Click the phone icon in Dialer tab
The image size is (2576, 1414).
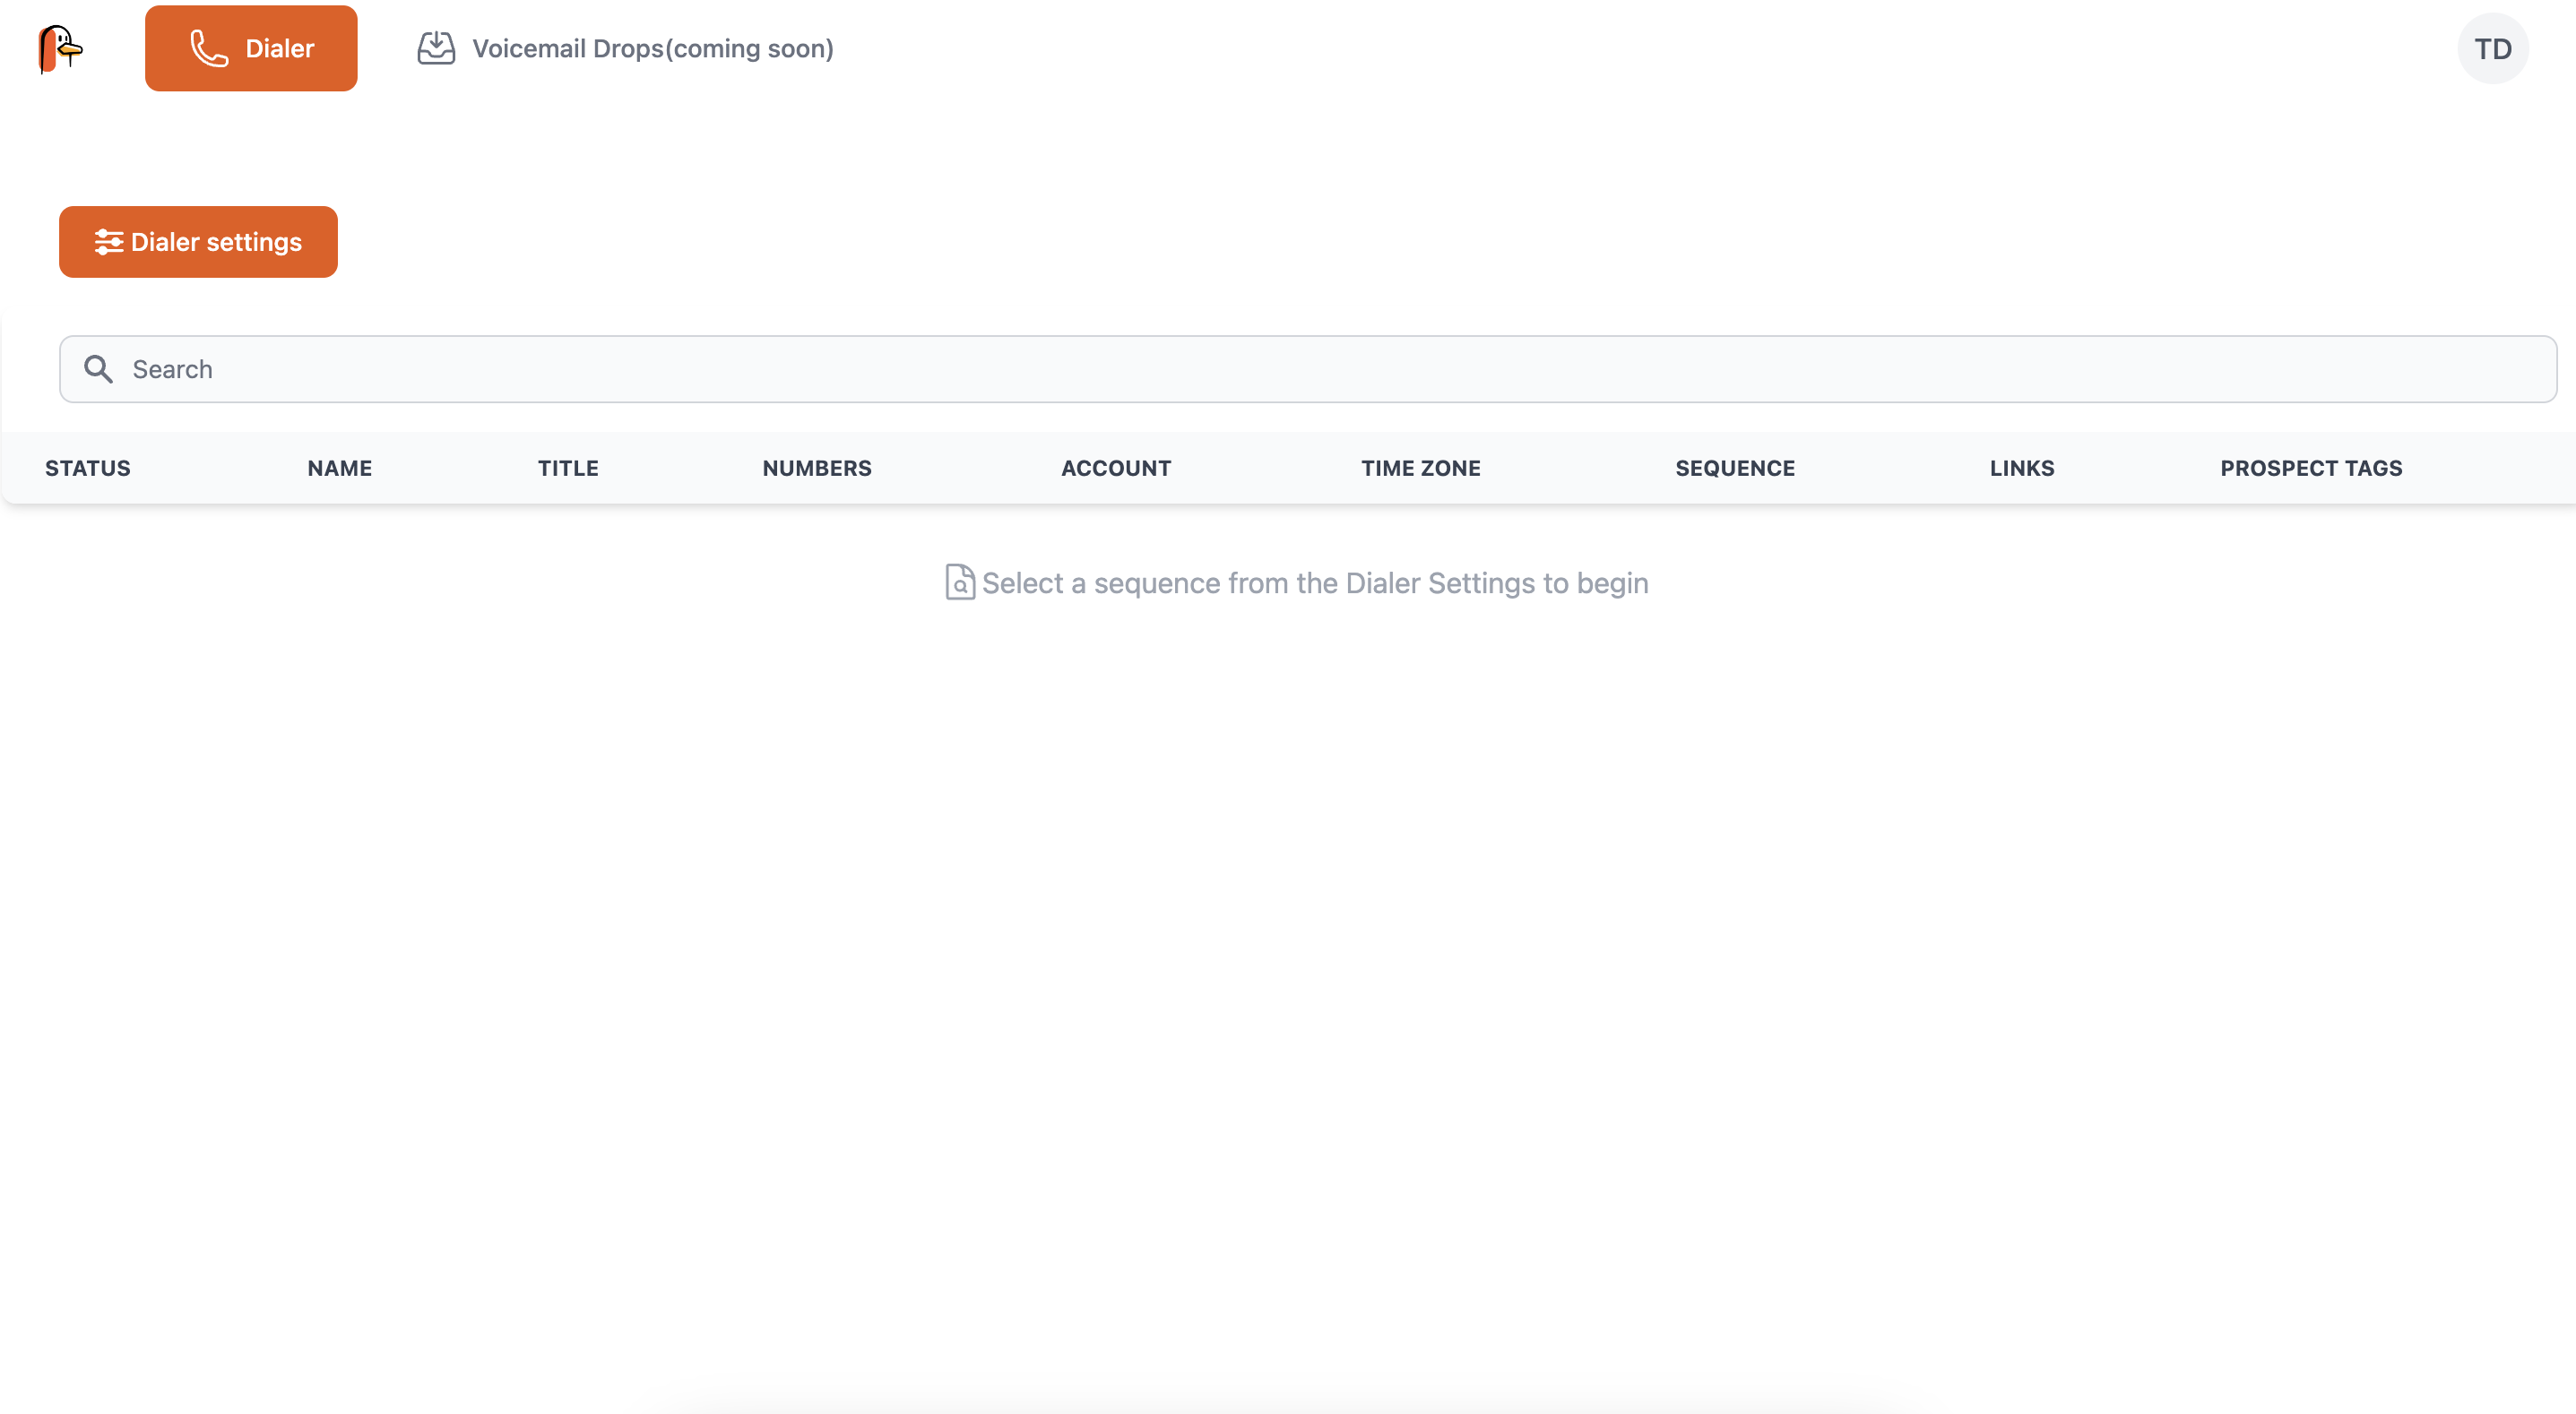pos(209,48)
